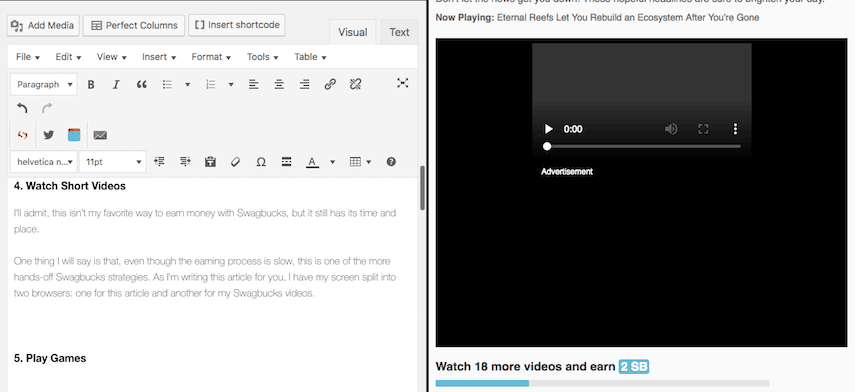Image resolution: width=855 pixels, height=392 pixels.
Task: Center align the text
Action: [279, 85]
